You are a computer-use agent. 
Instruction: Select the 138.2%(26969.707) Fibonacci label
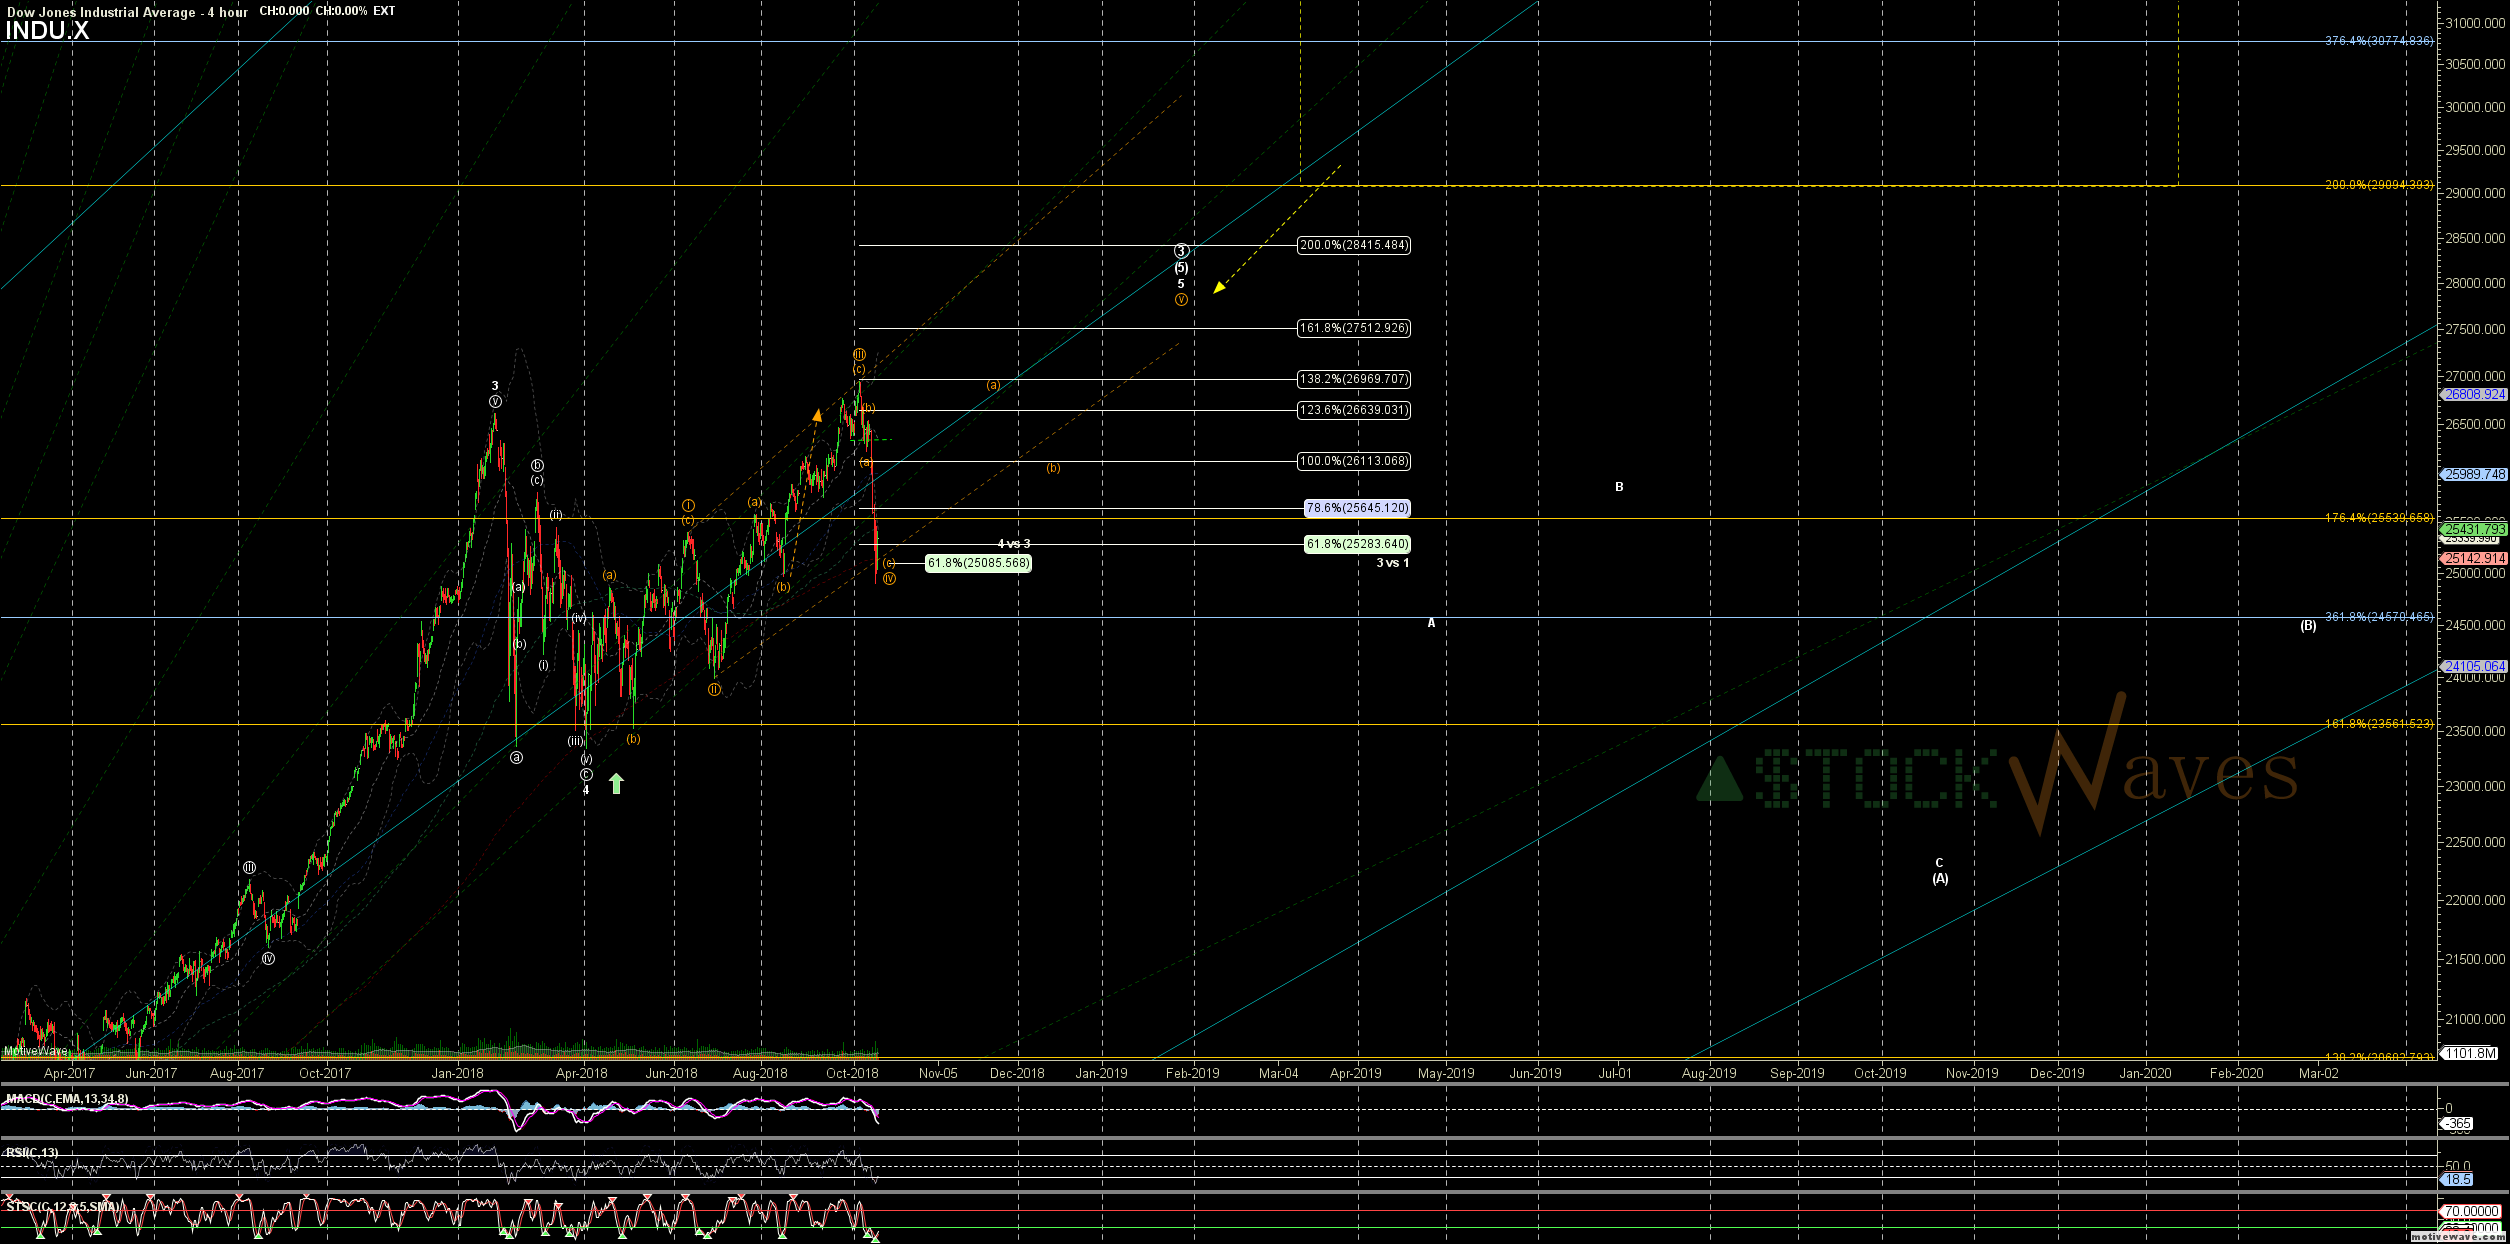click(1354, 379)
